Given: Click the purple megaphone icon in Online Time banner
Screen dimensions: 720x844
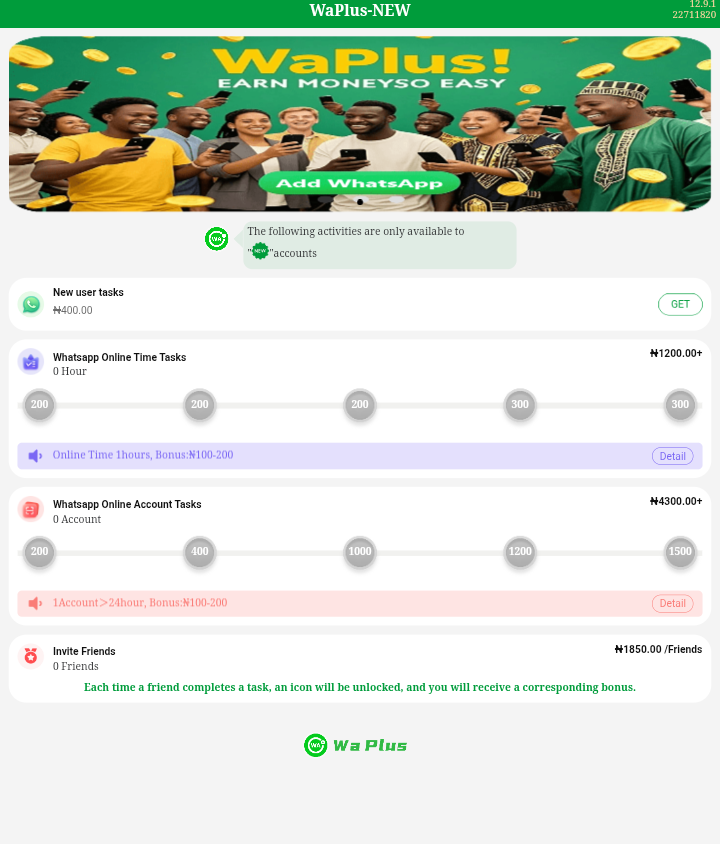Looking at the screenshot, I should pos(35,456).
